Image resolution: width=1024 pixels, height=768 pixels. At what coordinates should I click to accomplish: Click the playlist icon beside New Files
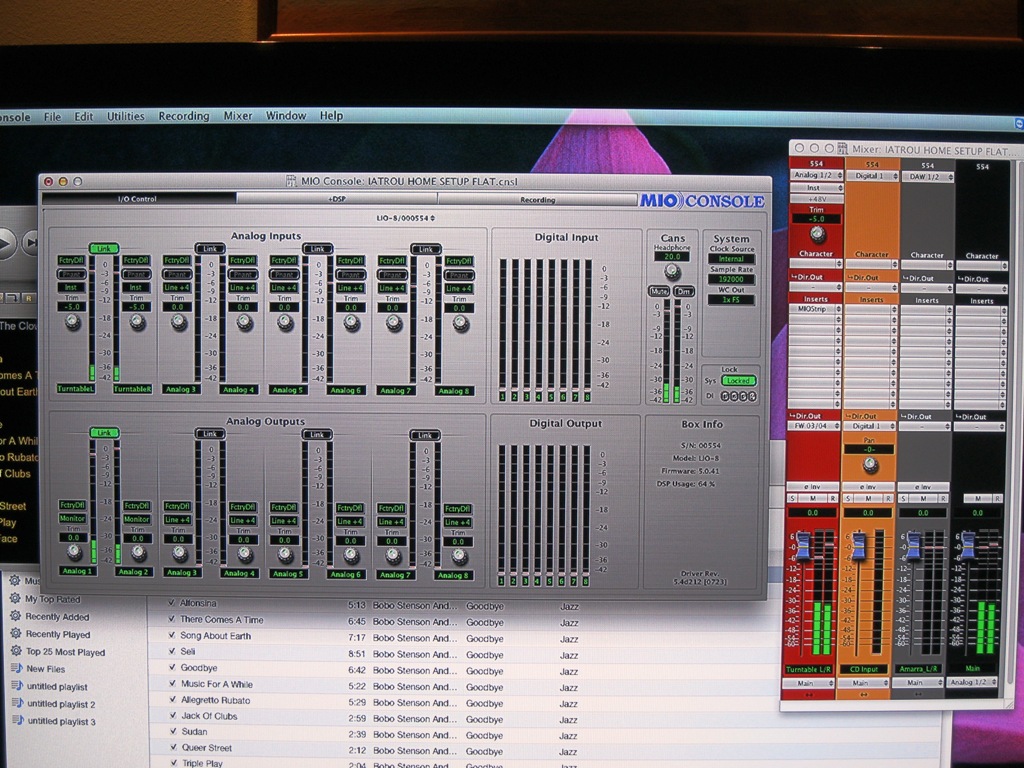(x=17, y=667)
